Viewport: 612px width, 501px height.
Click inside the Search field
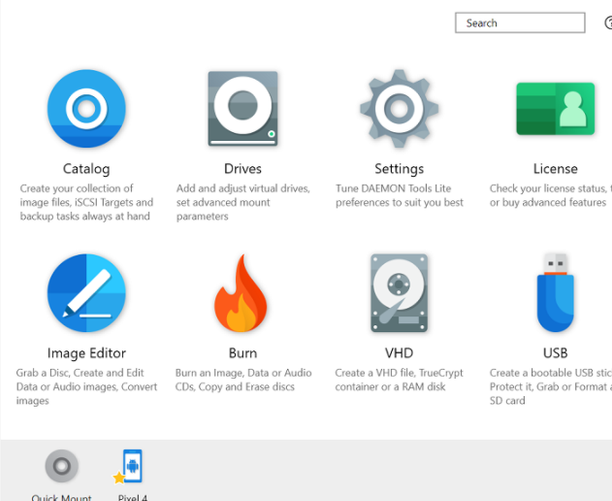(519, 23)
